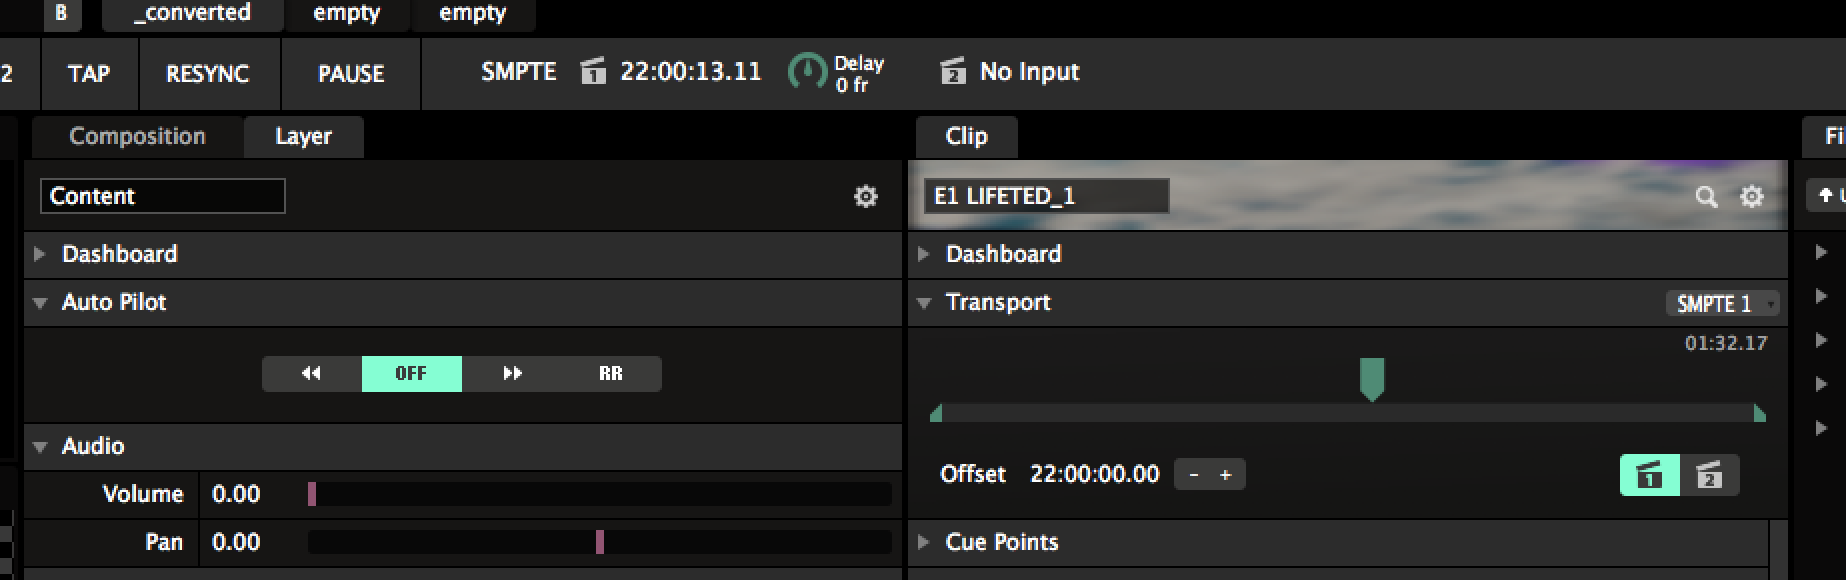
Task: Click the clip magnifier search icon
Action: pos(1706,197)
